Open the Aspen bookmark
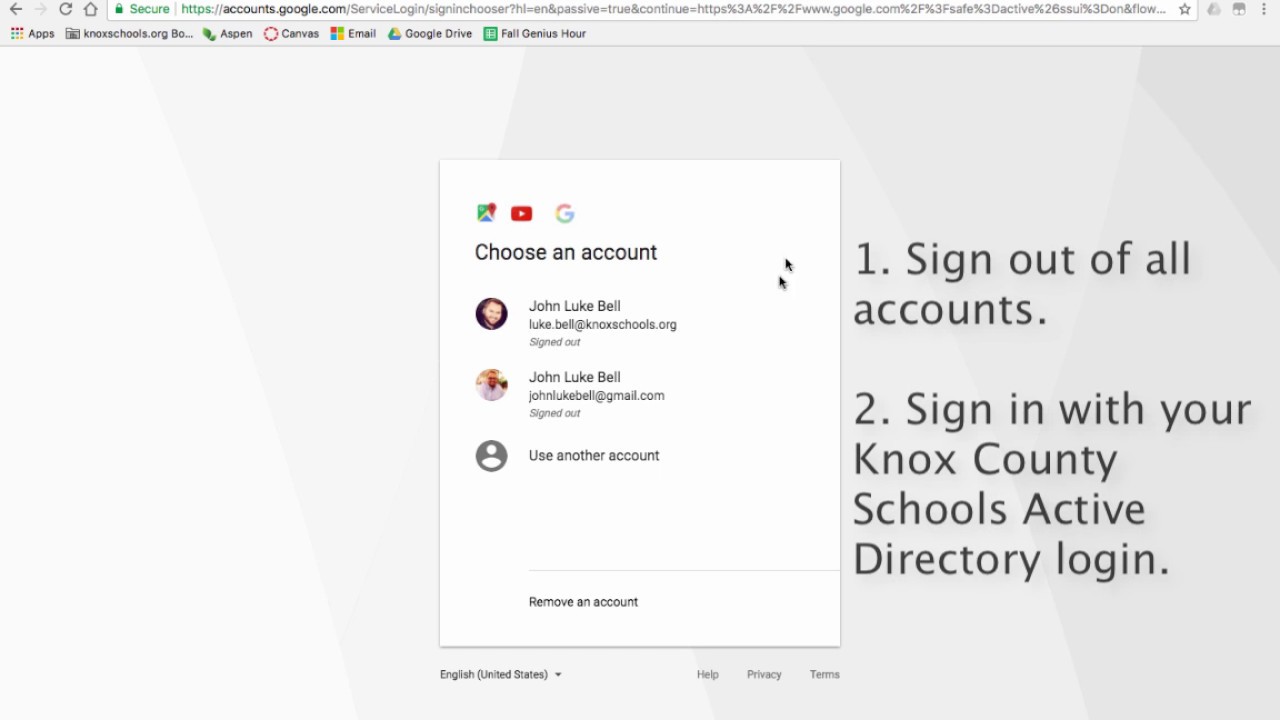Screen dimensions: 1280x720 [x=227, y=33]
